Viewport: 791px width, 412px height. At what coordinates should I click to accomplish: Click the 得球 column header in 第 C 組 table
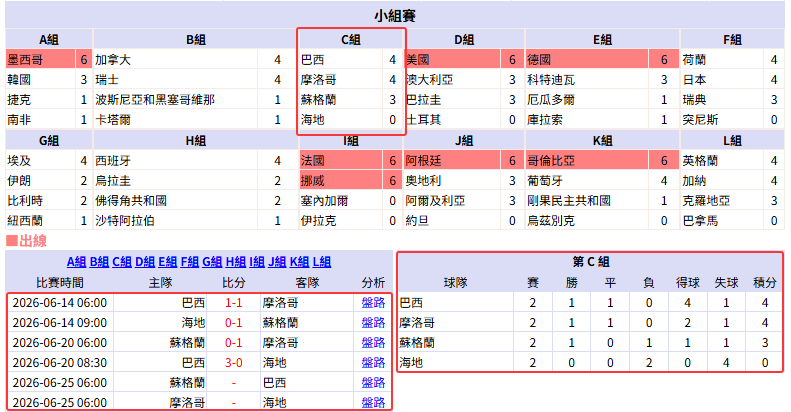coord(688,283)
